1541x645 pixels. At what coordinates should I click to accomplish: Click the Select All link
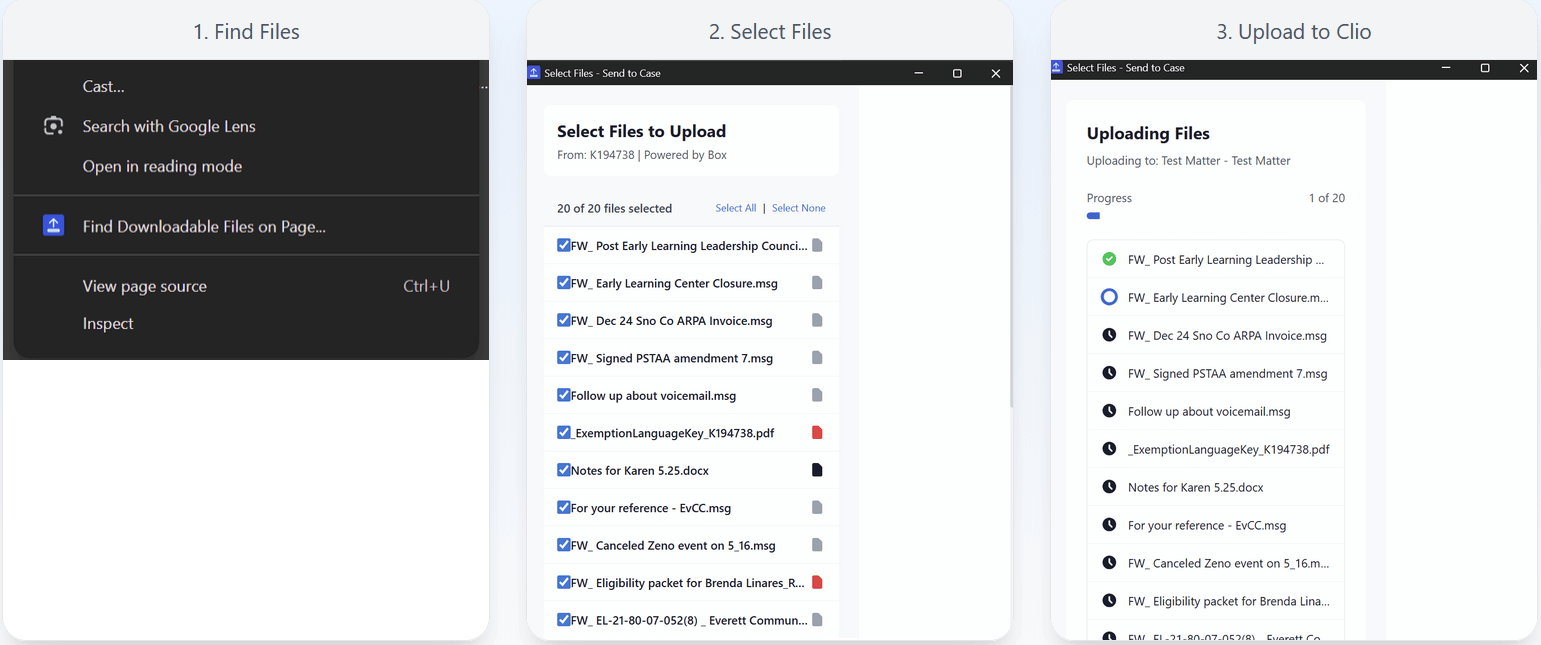tap(735, 208)
